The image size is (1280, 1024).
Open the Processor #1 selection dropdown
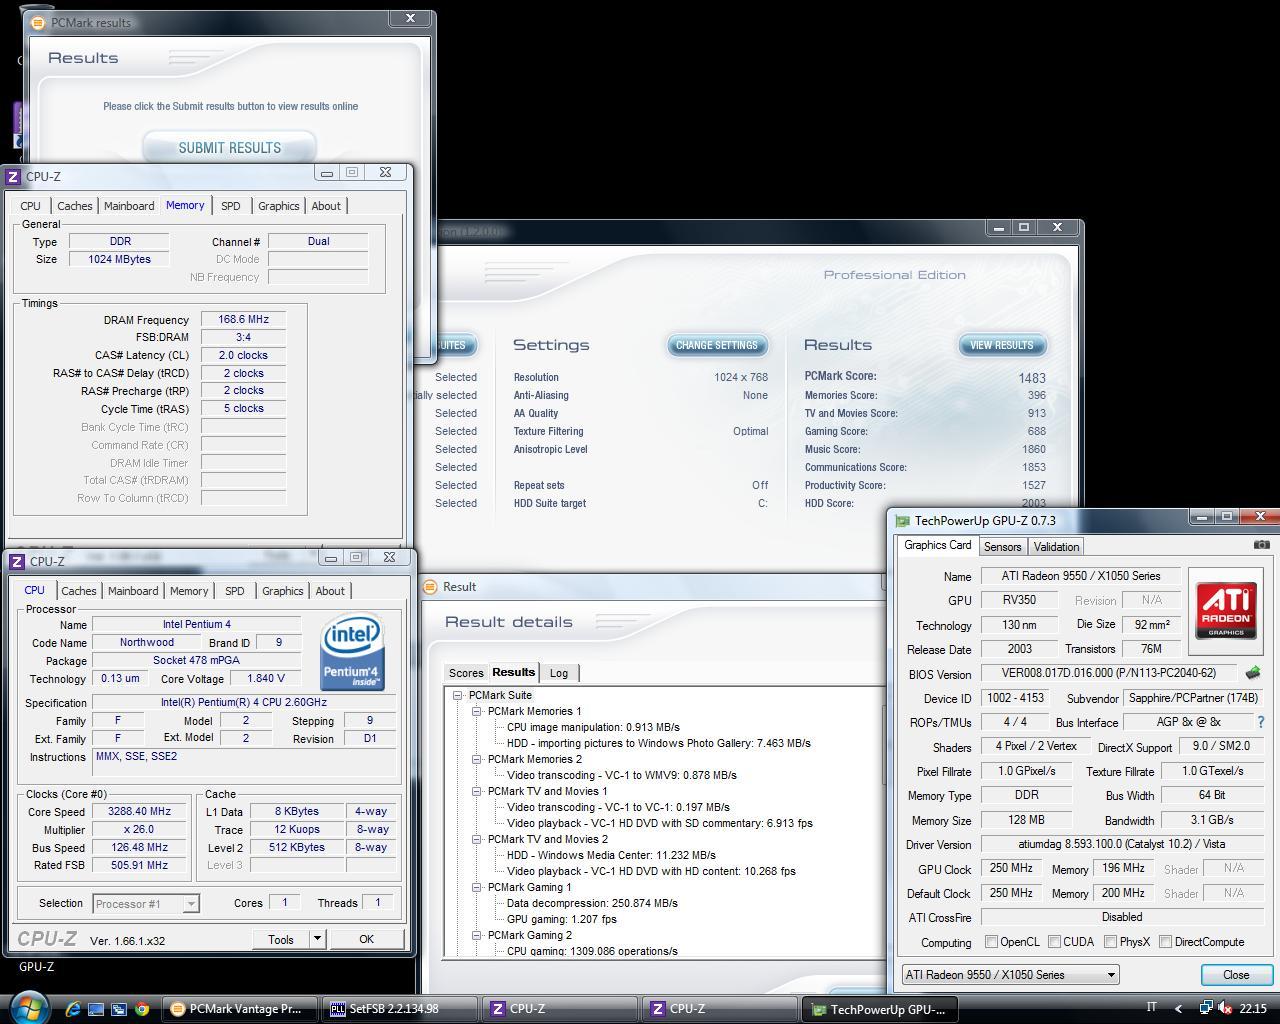(x=146, y=904)
